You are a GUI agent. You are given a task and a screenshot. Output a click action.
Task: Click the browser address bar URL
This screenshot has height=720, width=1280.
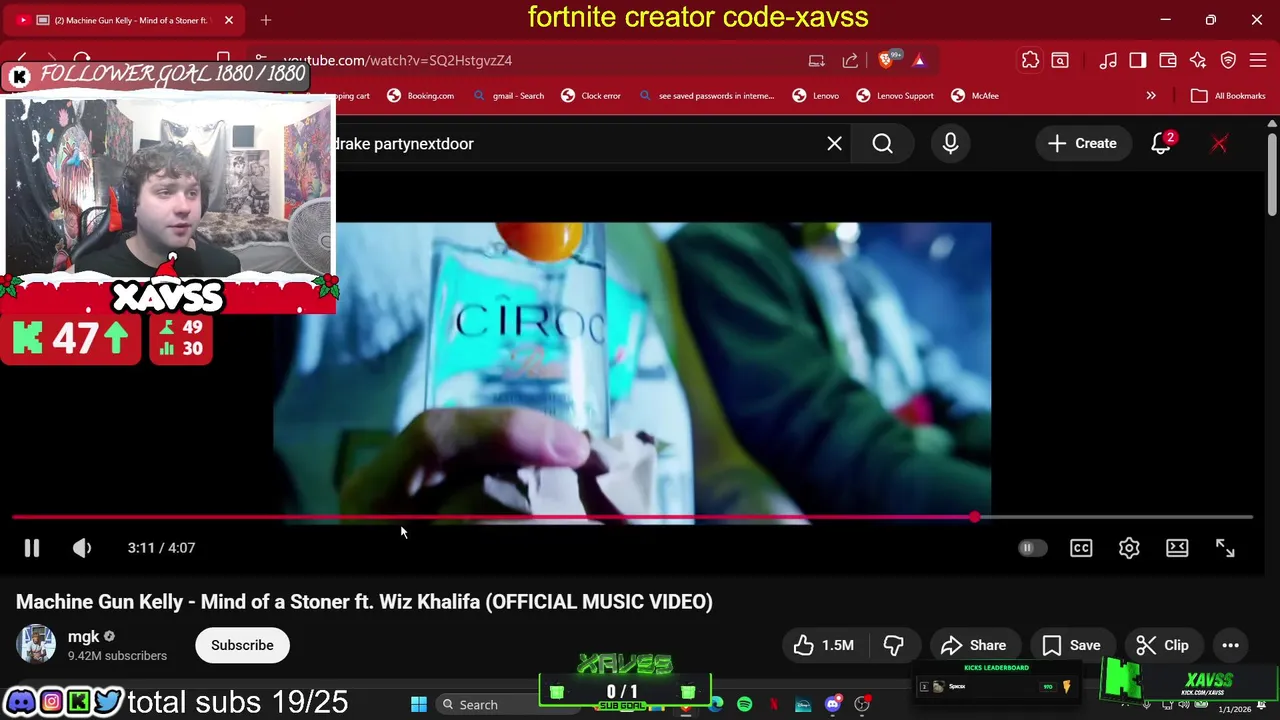click(x=397, y=60)
